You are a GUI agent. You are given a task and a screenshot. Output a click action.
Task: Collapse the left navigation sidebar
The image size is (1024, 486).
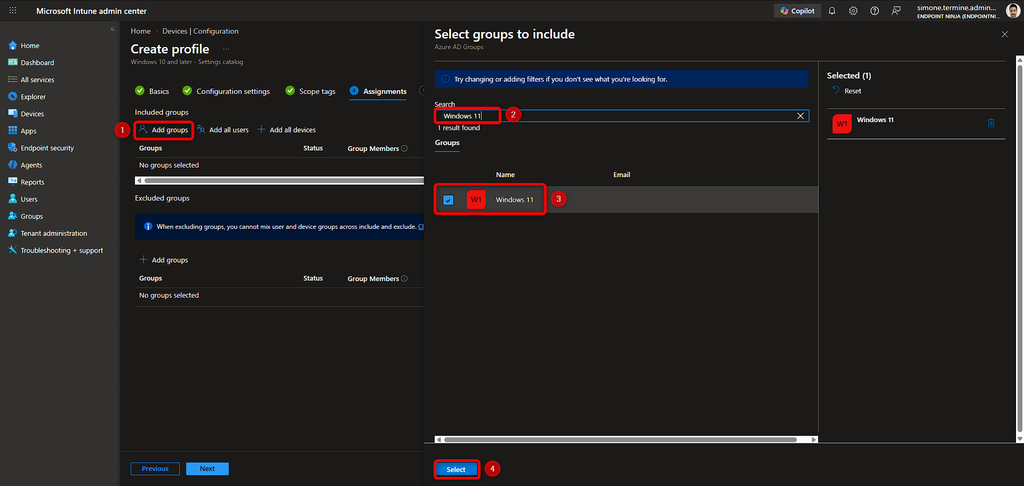(112, 29)
